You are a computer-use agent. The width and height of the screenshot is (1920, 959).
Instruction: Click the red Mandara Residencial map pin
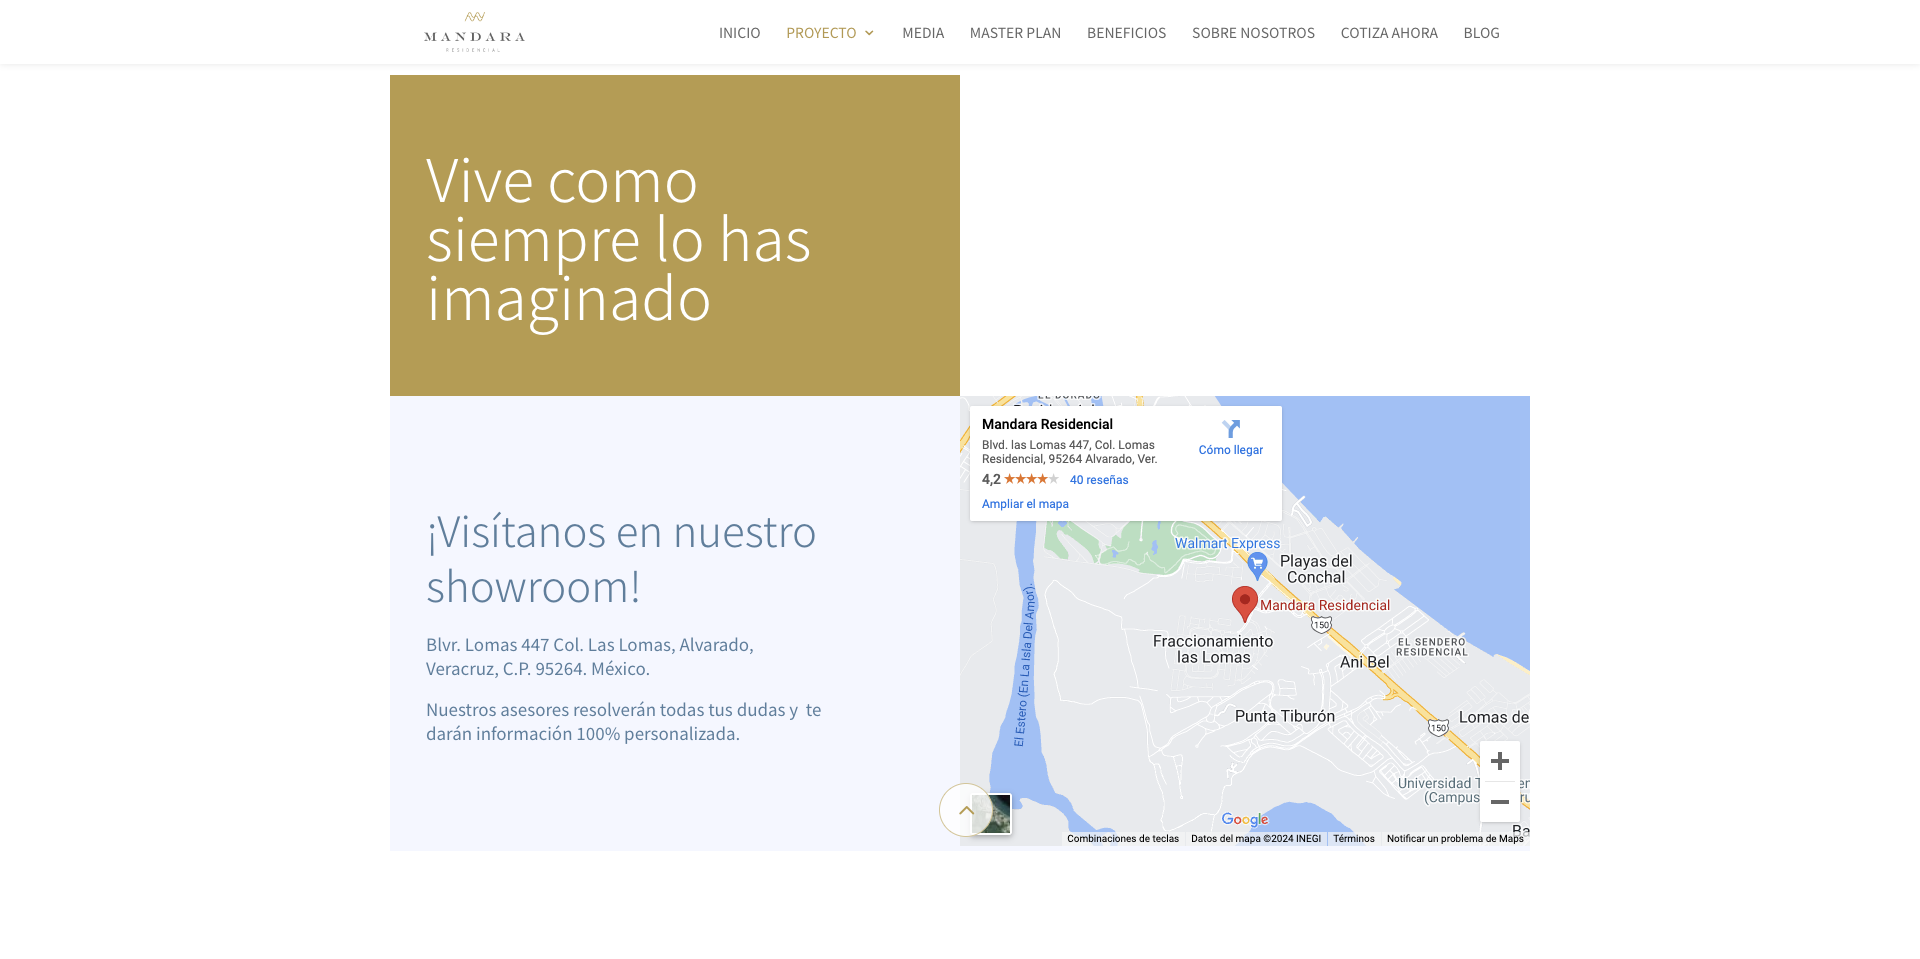click(x=1244, y=602)
